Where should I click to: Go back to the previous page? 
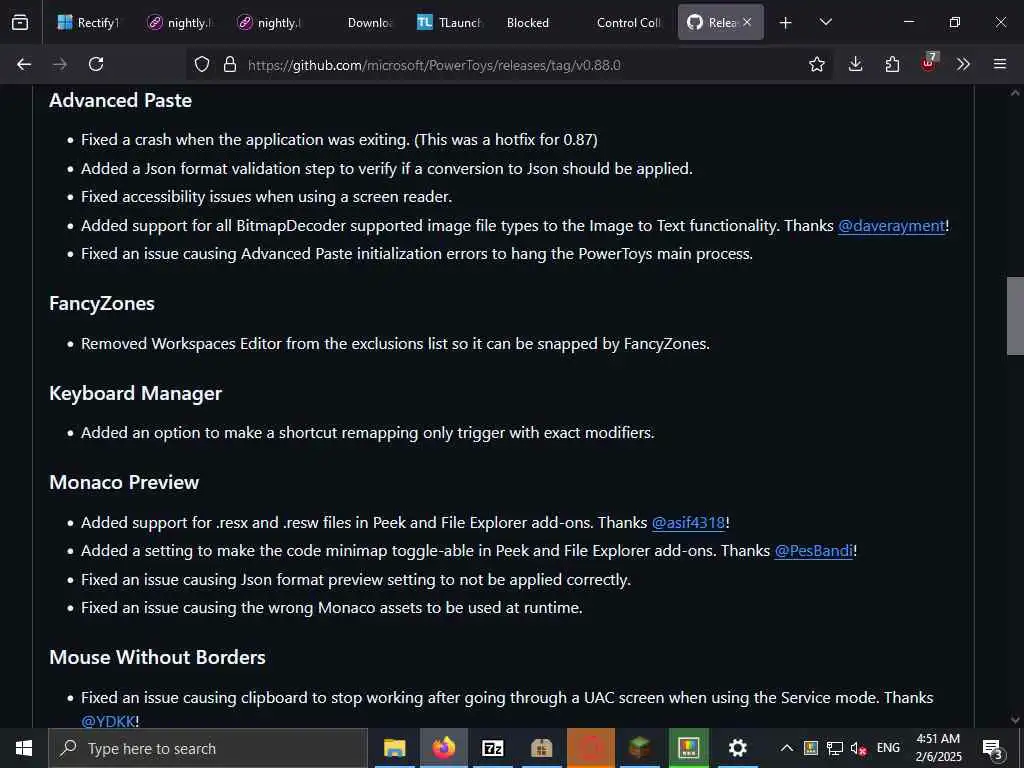pyautogui.click(x=24, y=64)
